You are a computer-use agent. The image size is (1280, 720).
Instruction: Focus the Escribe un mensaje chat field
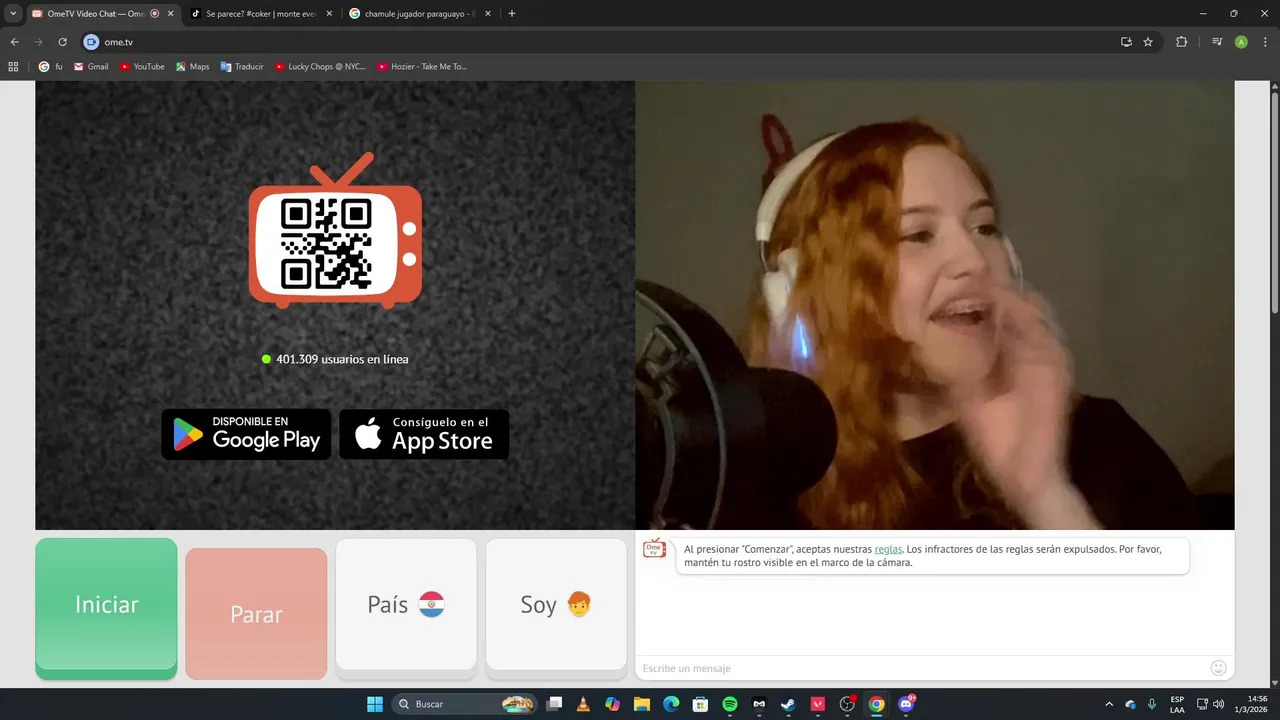click(x=920, y=668)
